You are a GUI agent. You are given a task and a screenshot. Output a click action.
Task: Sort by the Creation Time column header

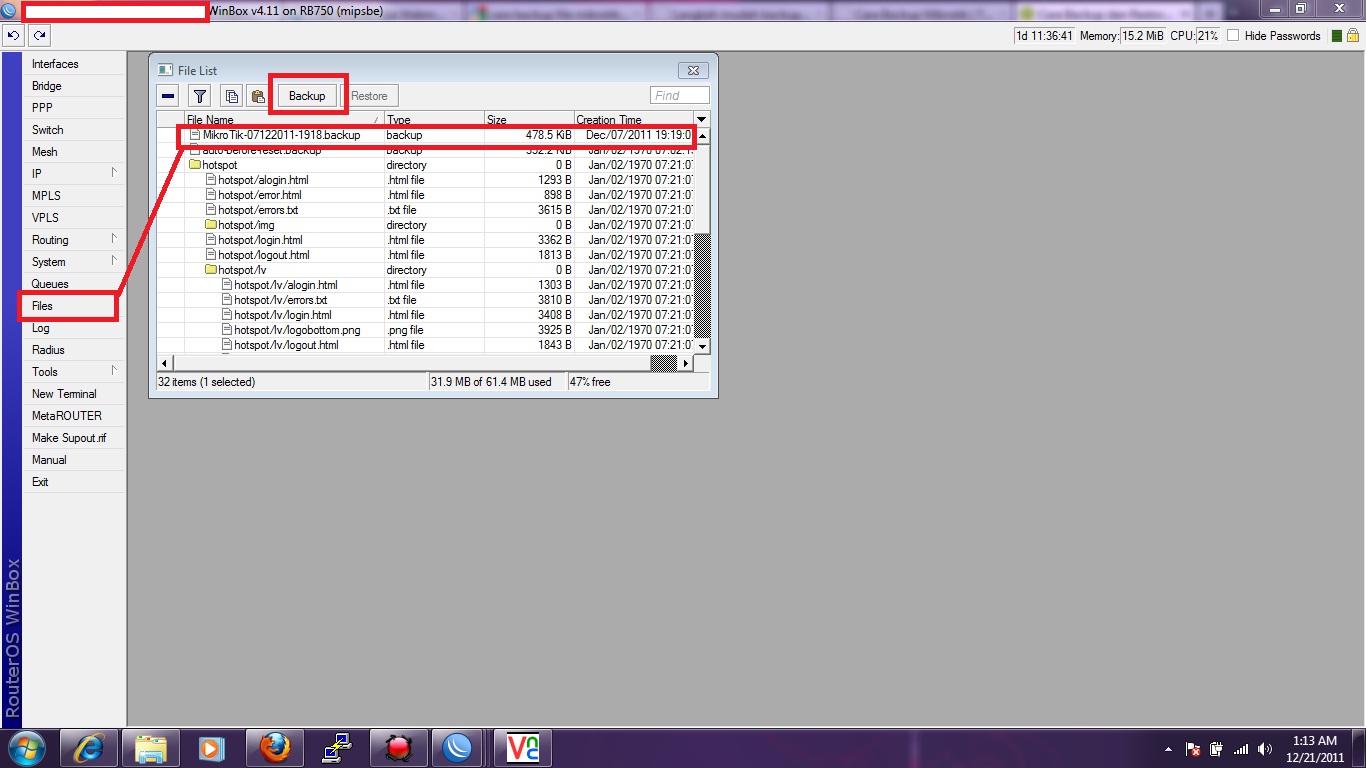click(634, 119)
